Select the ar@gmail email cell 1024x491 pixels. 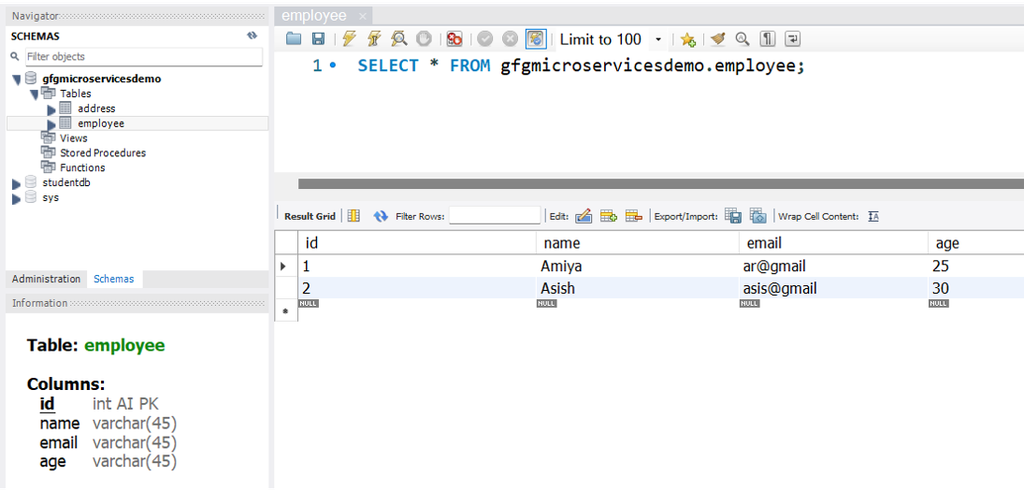tap(833, 266)
